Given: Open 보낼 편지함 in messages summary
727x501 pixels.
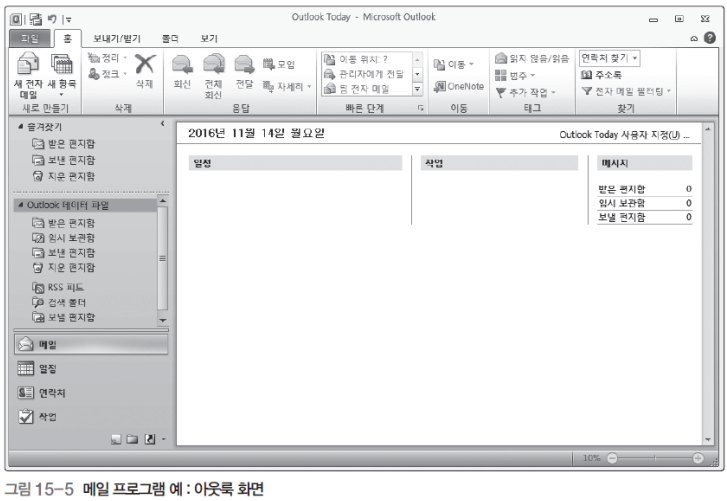Looking at the screenshot, I should 644,217.
